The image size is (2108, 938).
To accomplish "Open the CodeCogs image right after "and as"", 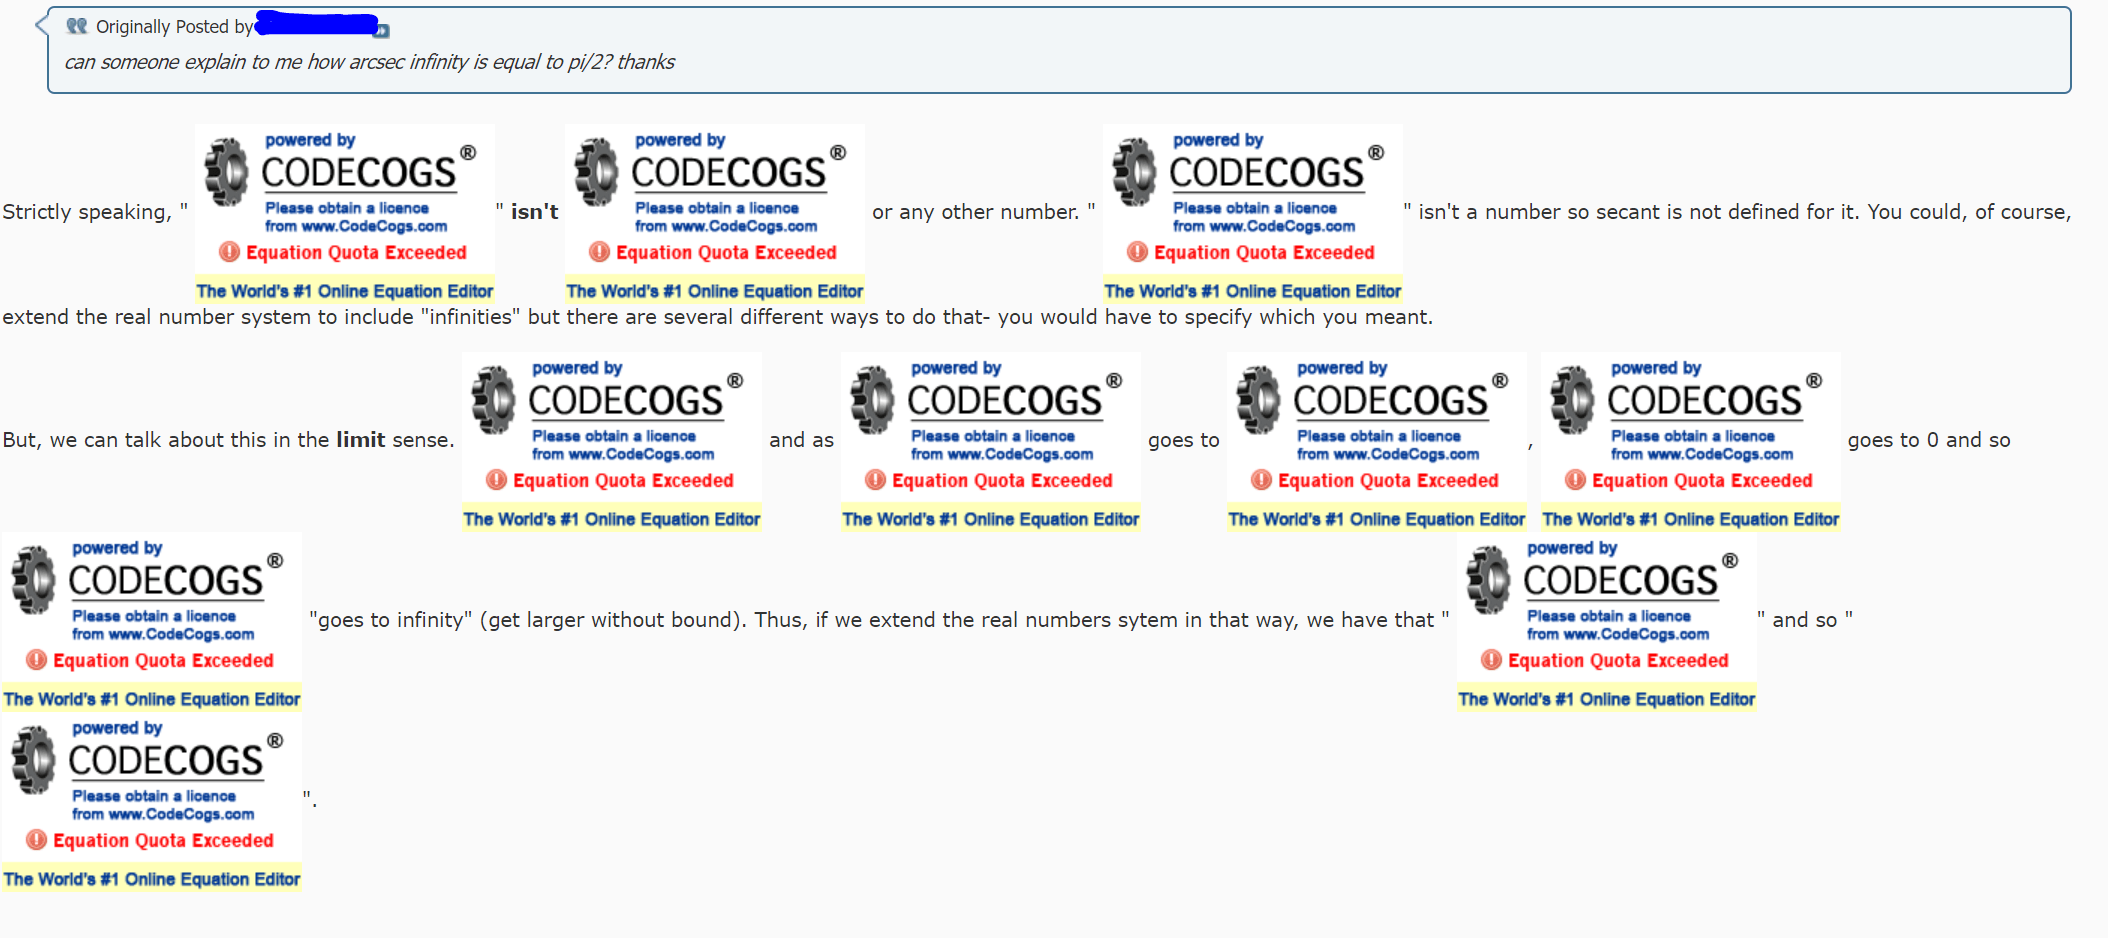I will coord(991,442).
